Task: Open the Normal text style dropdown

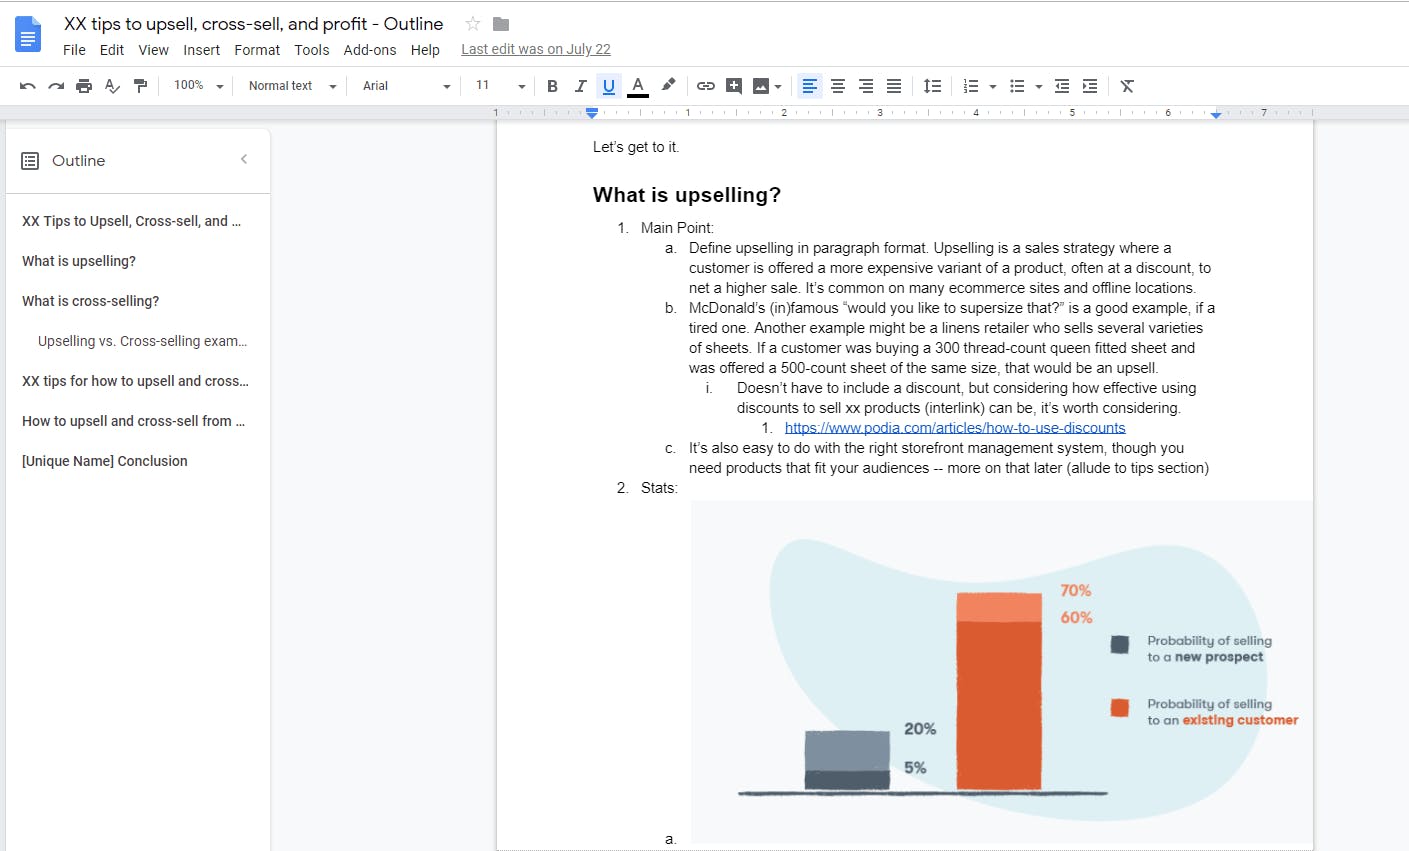Action: click(292, 86)
